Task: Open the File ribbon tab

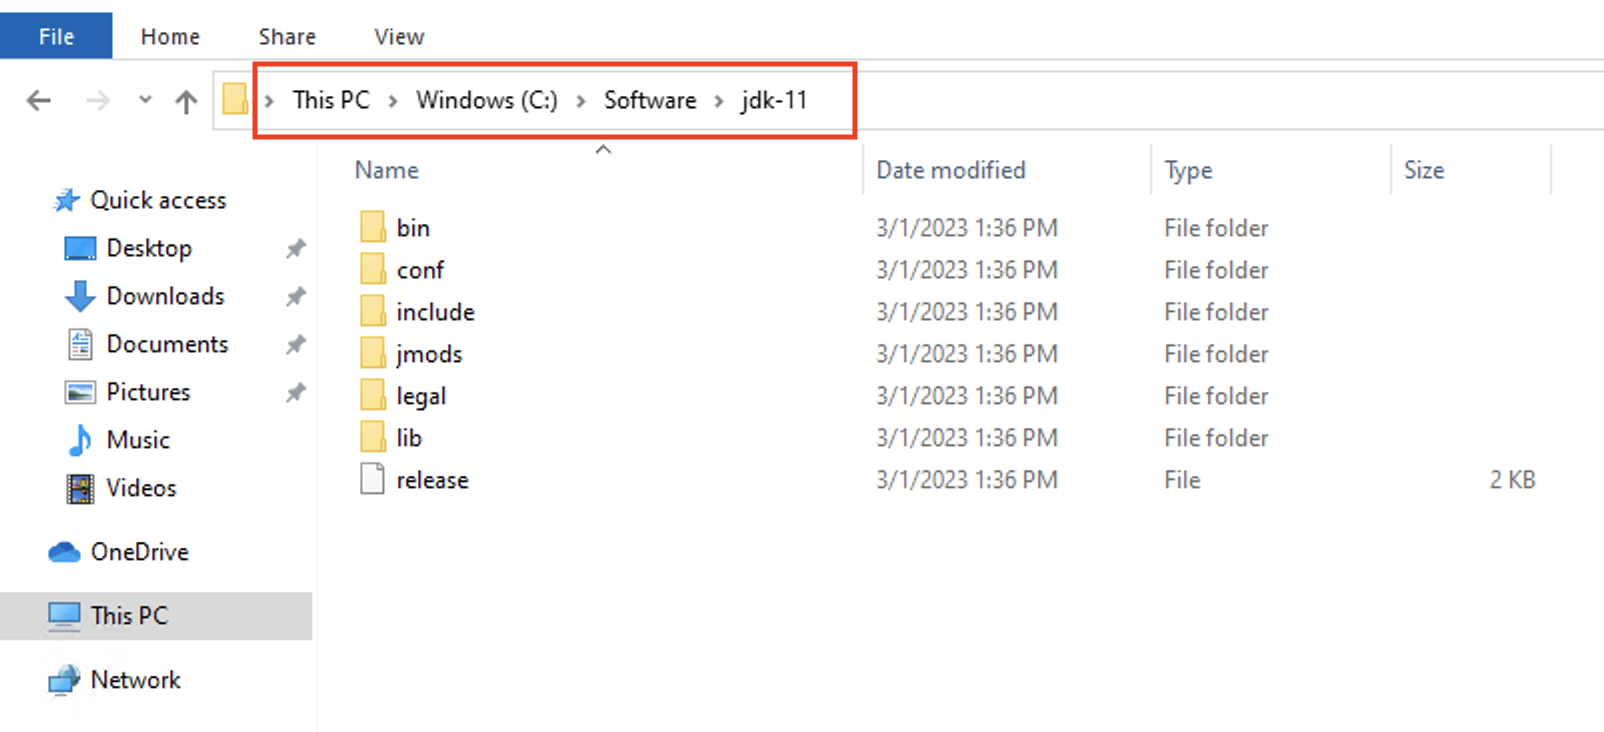Action: tap(56, 37)
